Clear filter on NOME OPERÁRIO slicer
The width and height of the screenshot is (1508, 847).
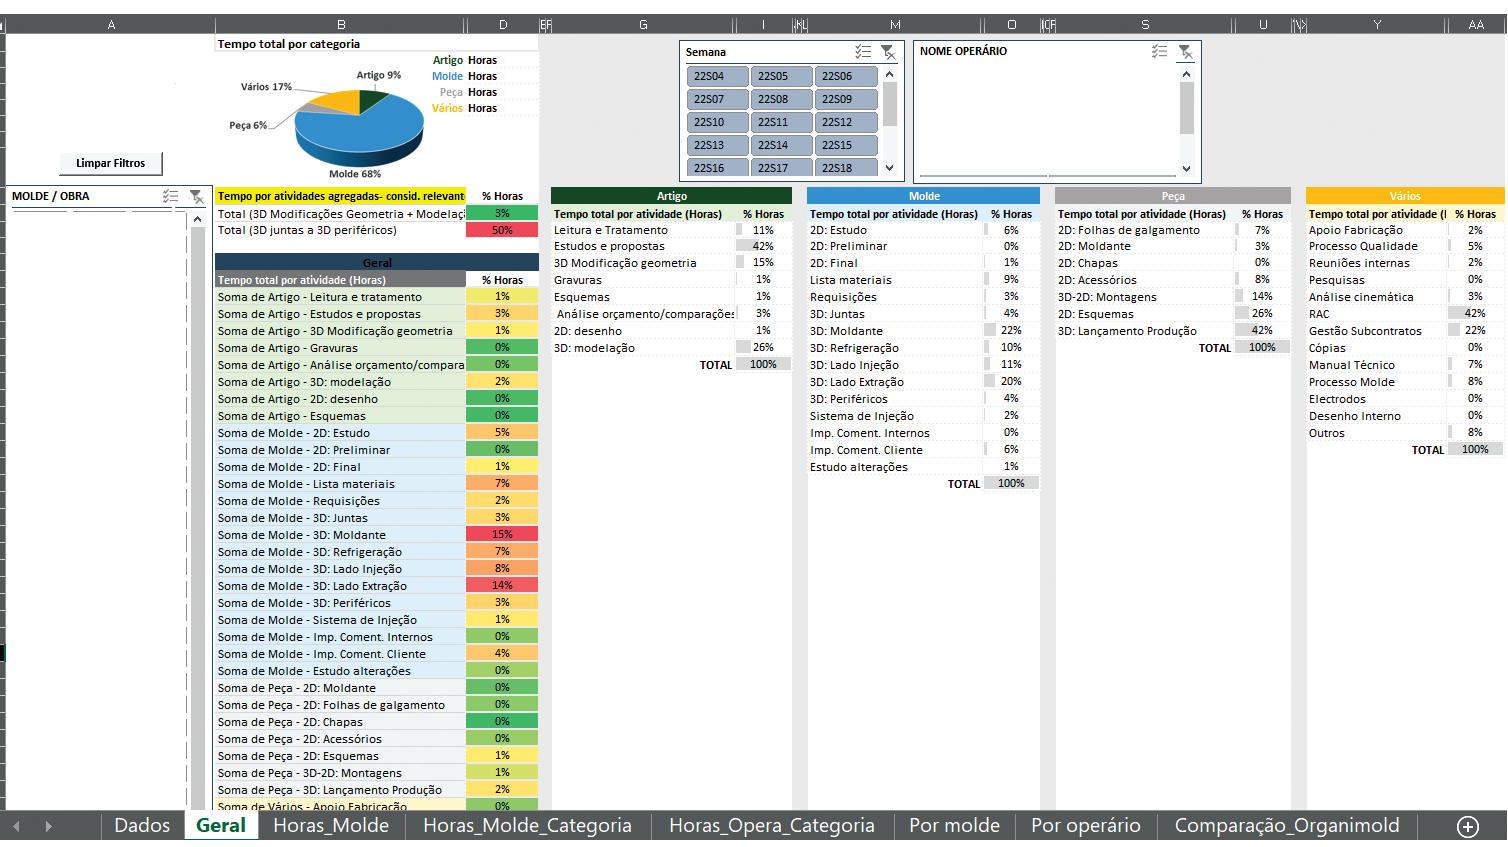(x=1185, y=51)
